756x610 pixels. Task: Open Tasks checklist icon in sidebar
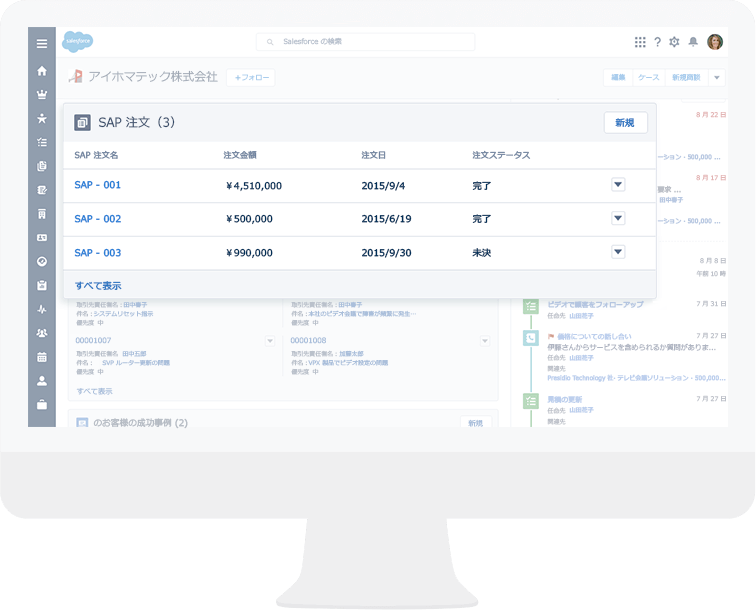click(x=42, y=142)
